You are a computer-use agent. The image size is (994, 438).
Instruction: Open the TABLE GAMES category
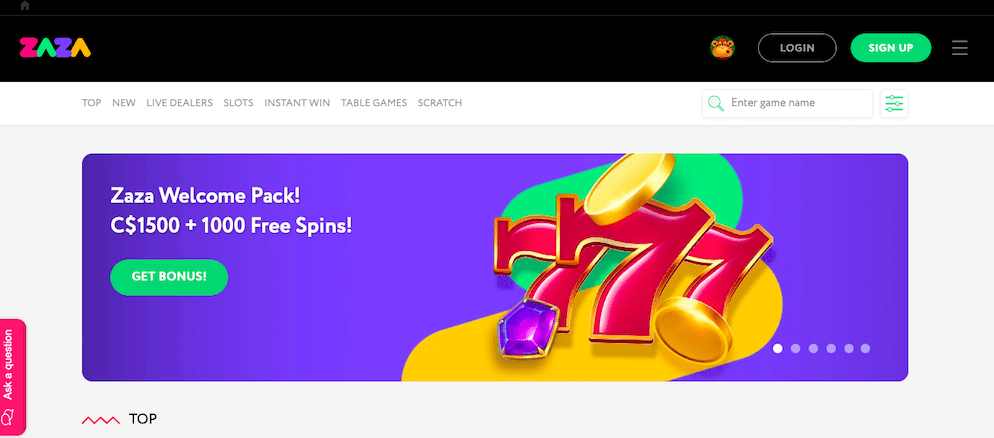pos(374,103)
